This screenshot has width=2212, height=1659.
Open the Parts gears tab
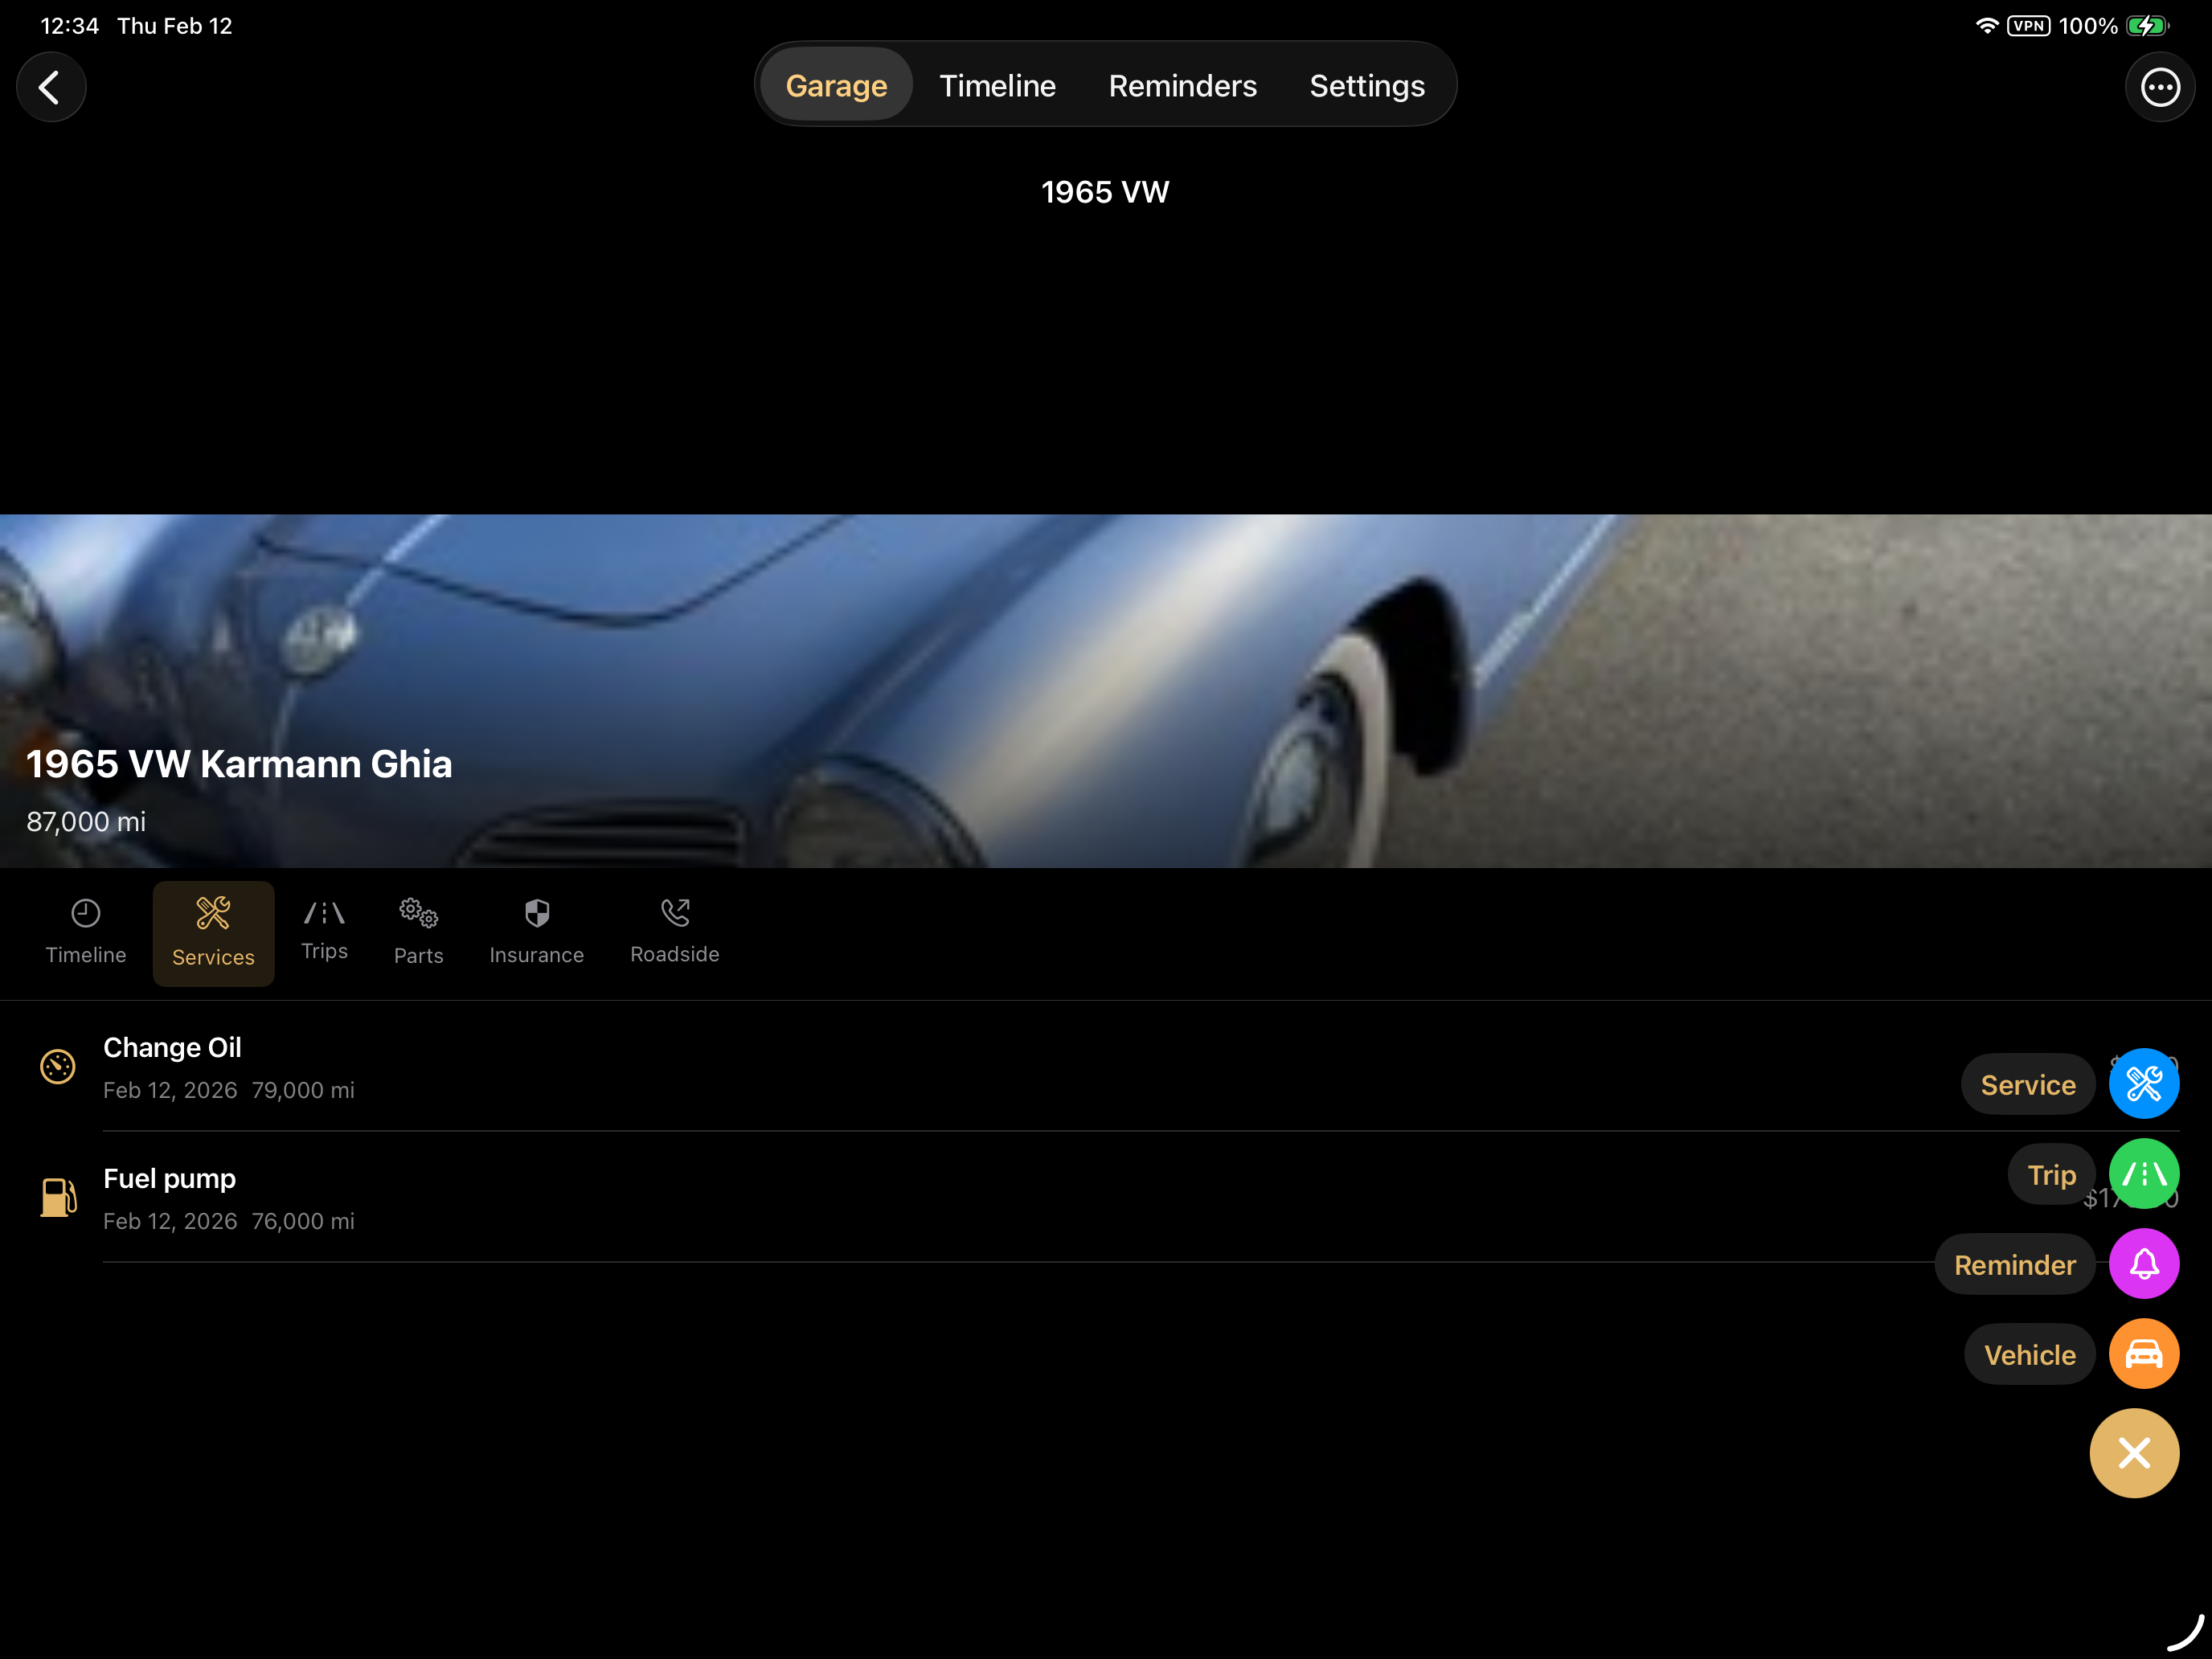pyautogui.click(x=418, y=932)
